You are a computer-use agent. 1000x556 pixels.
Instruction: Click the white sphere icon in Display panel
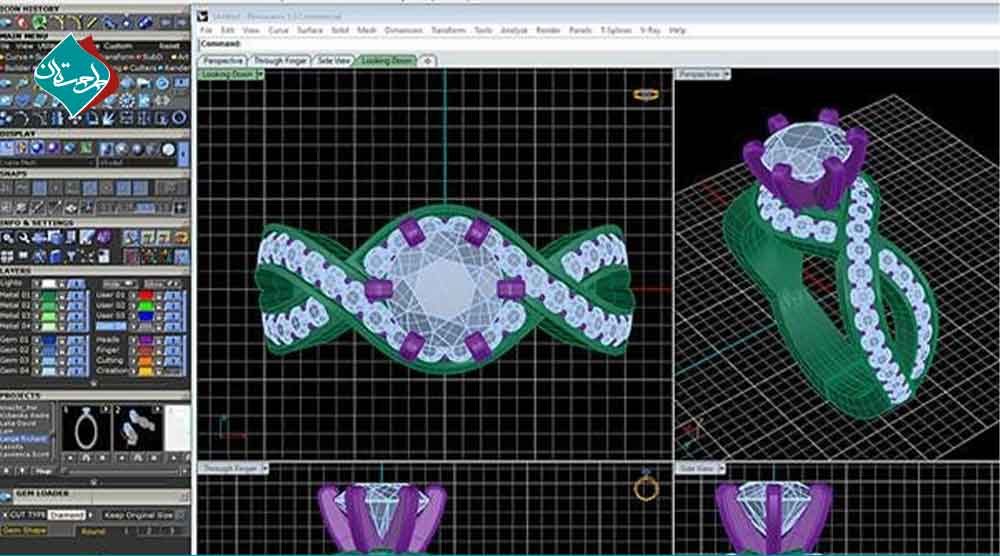[x=168, y=149]
